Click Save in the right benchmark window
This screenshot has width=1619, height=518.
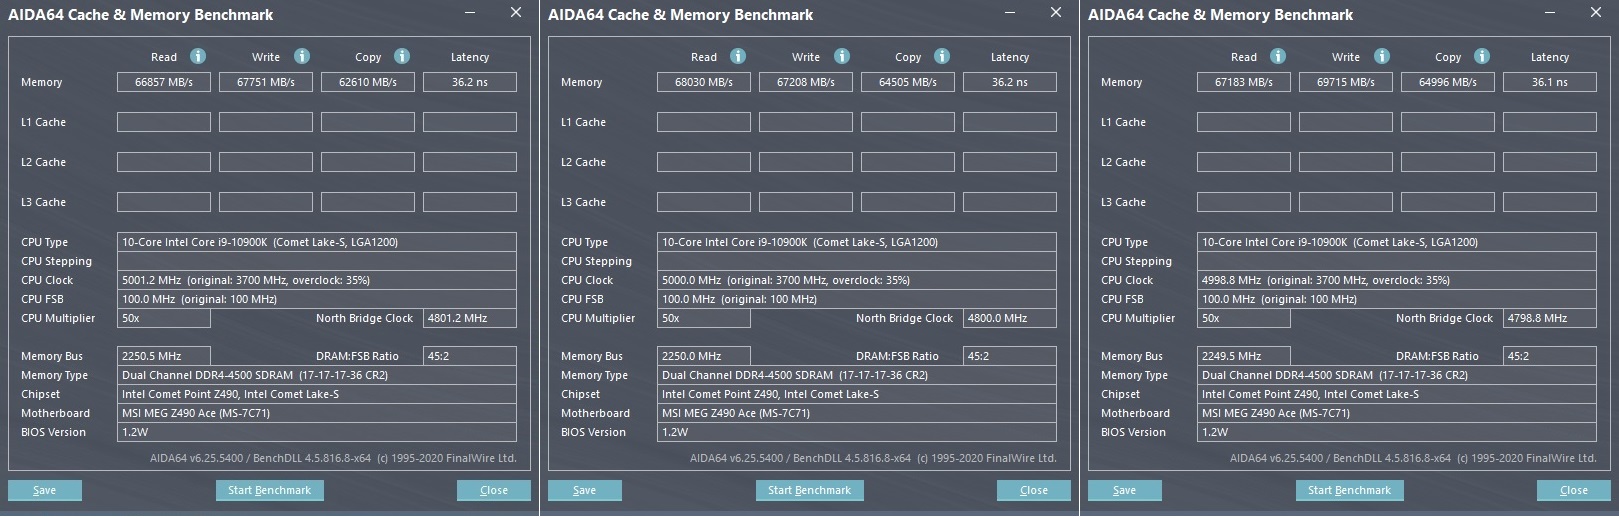pos(1125,490)
